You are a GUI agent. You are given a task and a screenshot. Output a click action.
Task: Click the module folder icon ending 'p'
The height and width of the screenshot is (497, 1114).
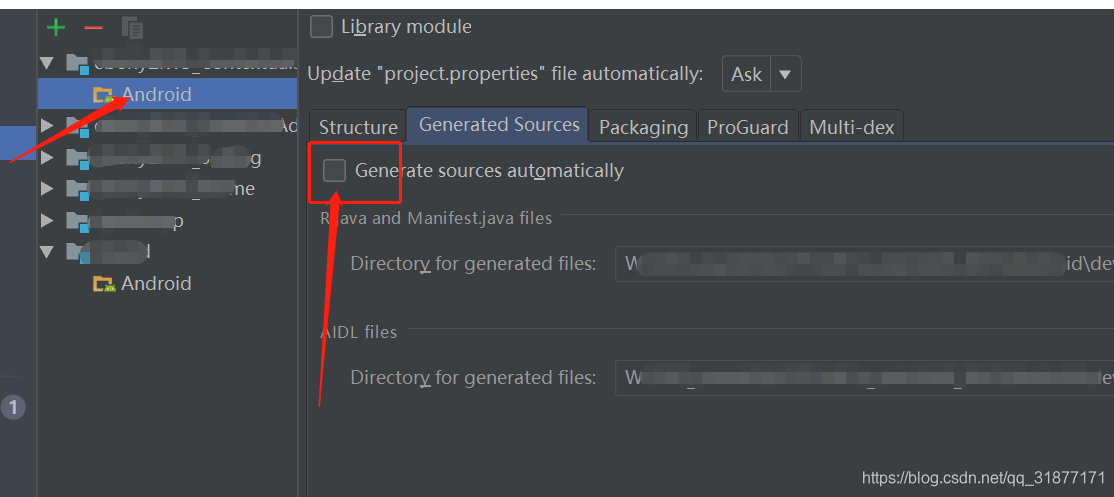pyautogui.click(x=78, y=222)
